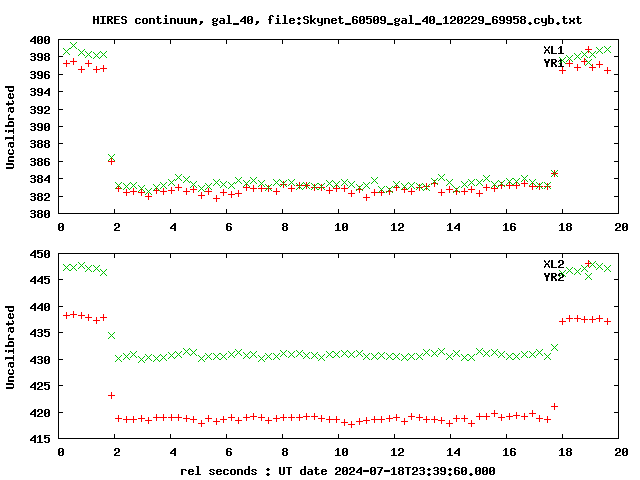Click x-axis tick '20' under bottom plot
The width and height of the screenshot is (640, 480).
click(621, 452)
